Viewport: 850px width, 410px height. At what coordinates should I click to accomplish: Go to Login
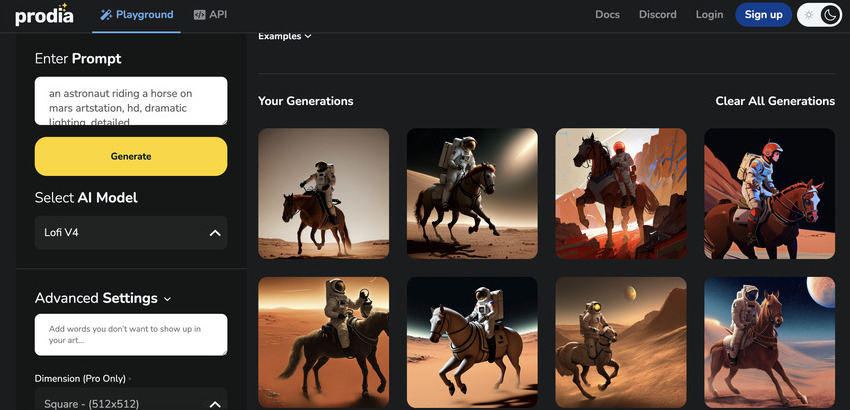pos(709,15)
